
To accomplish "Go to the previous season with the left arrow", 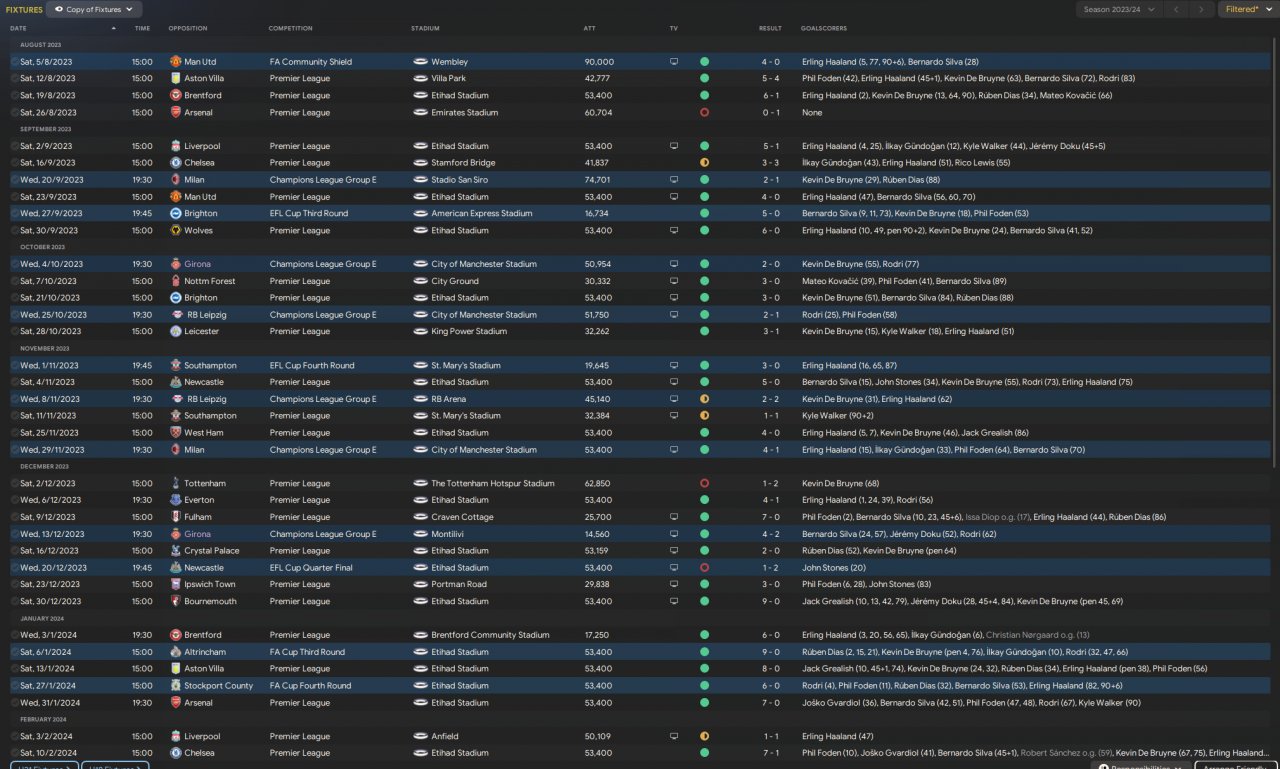I will click(1176, 10).
